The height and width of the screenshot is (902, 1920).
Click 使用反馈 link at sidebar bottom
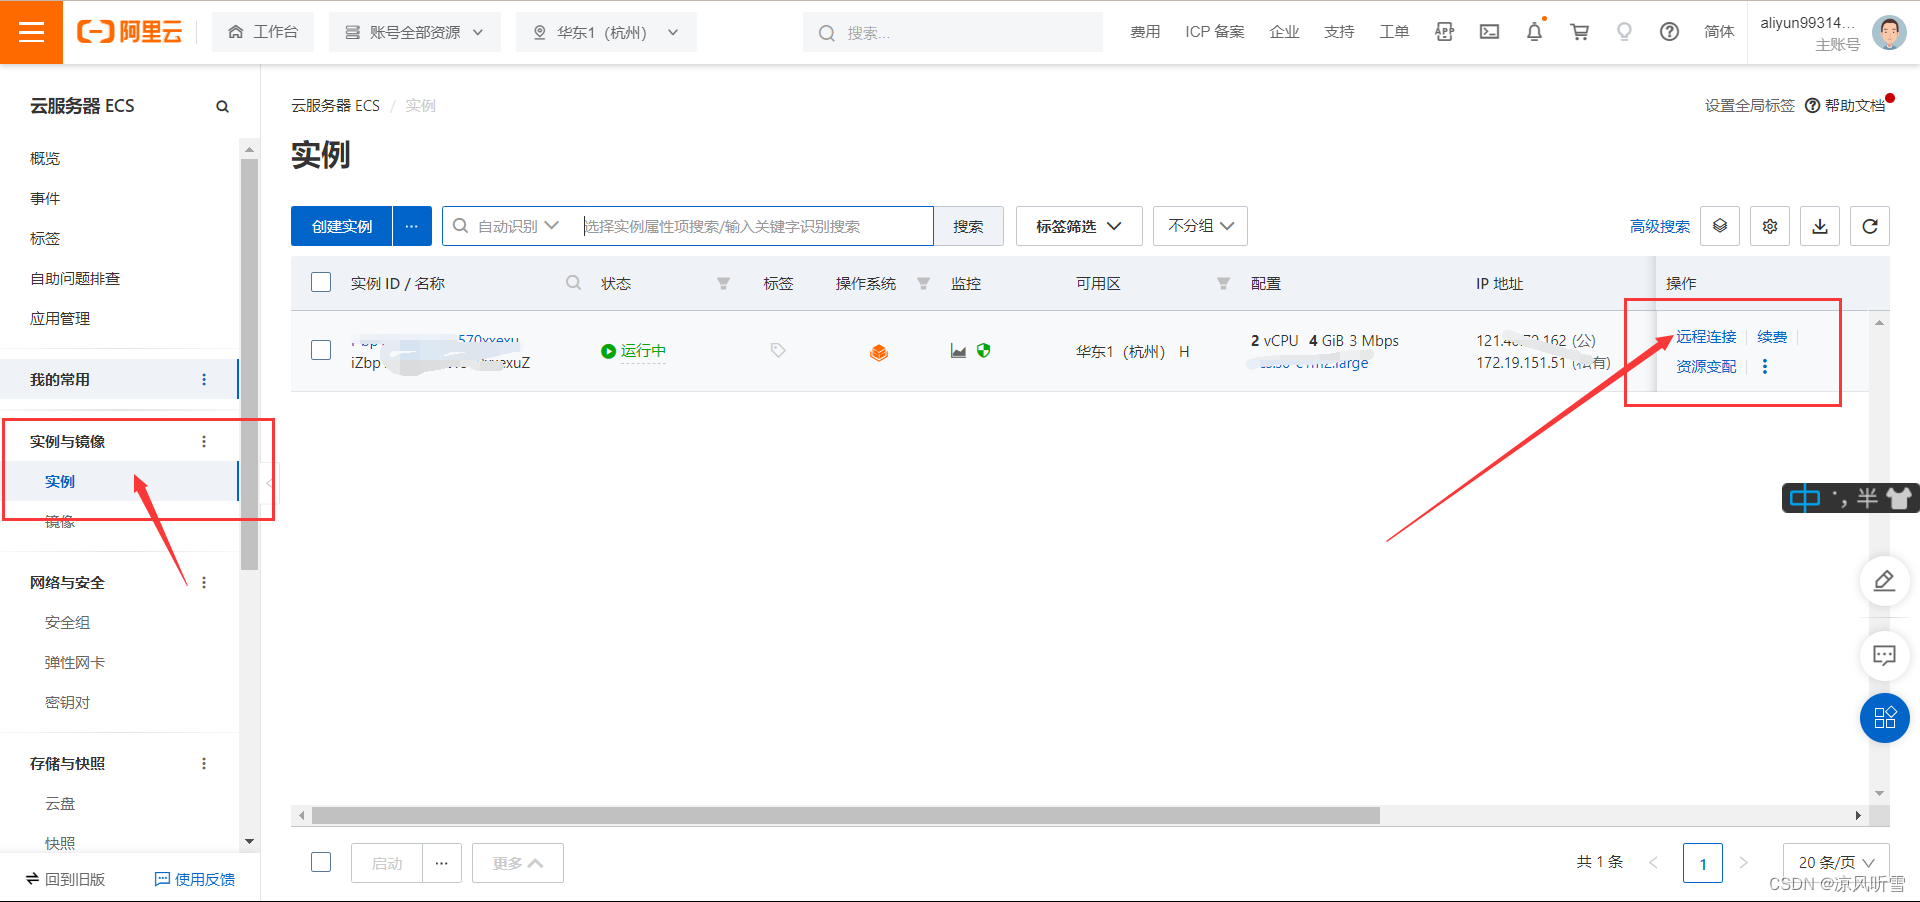pos(195,879)
